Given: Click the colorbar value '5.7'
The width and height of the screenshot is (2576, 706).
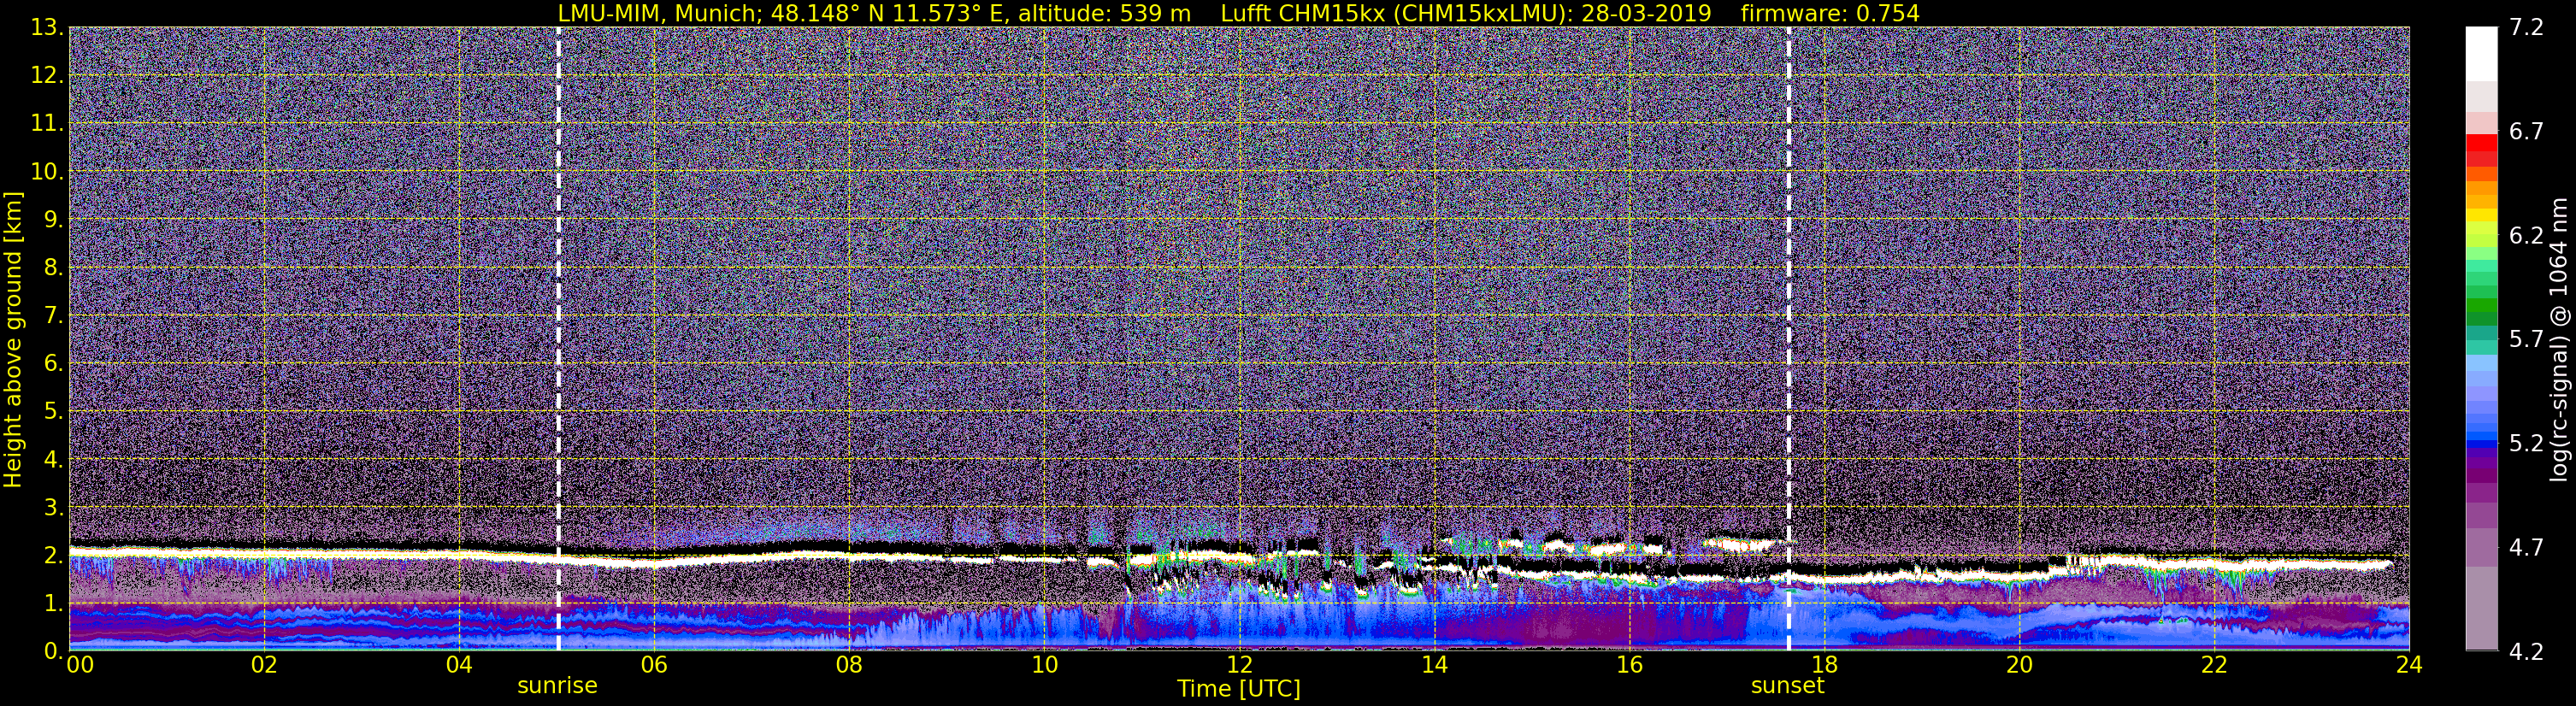Looking at the screenshot, I should click(x=2526, y=340).
